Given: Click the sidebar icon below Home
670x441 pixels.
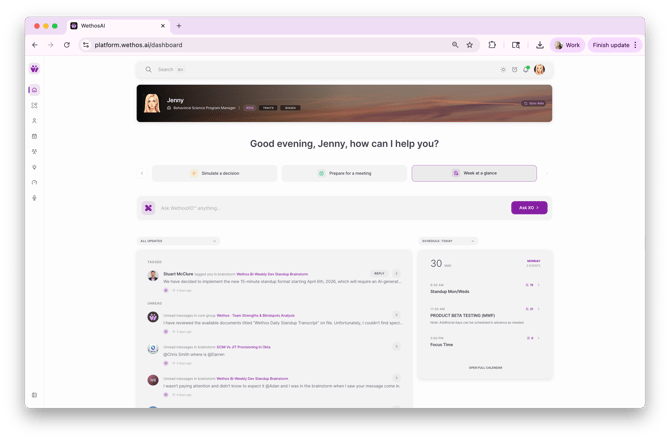Looking at the screenshot, I should [x=35, y=105].
